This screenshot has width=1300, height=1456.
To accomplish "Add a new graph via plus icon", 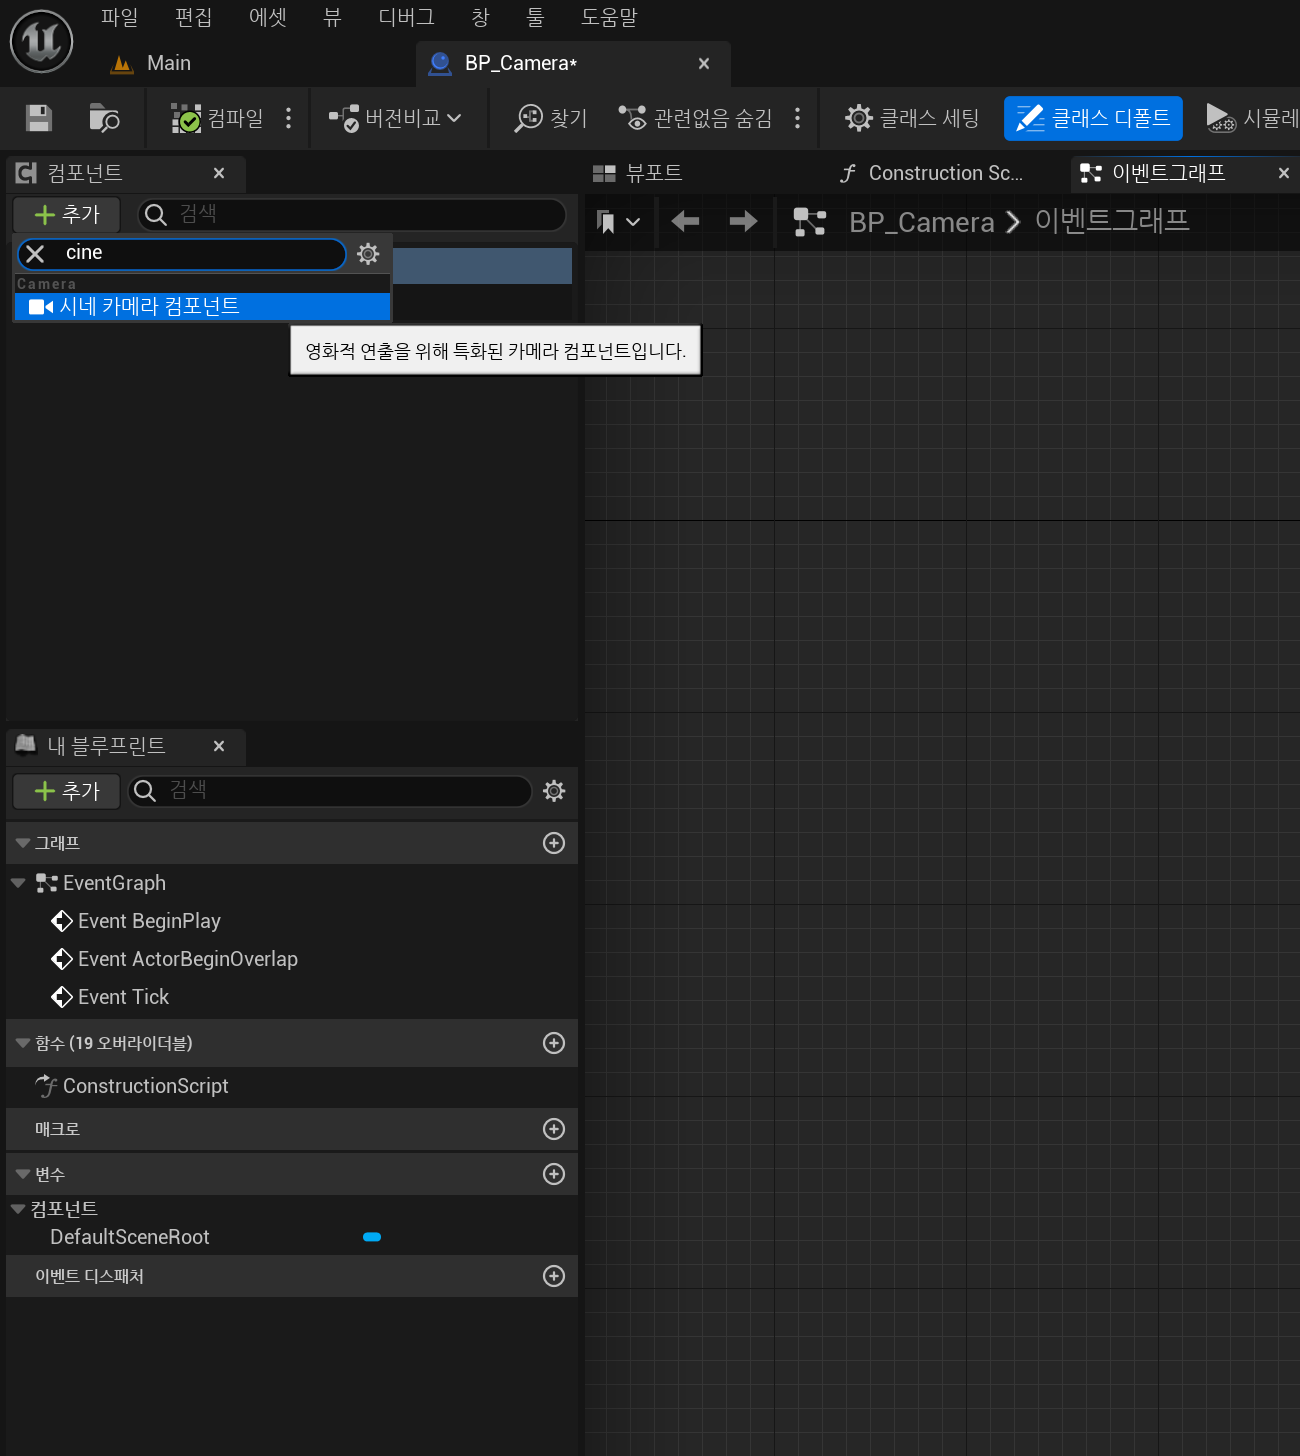I will (x=554, y=843).
